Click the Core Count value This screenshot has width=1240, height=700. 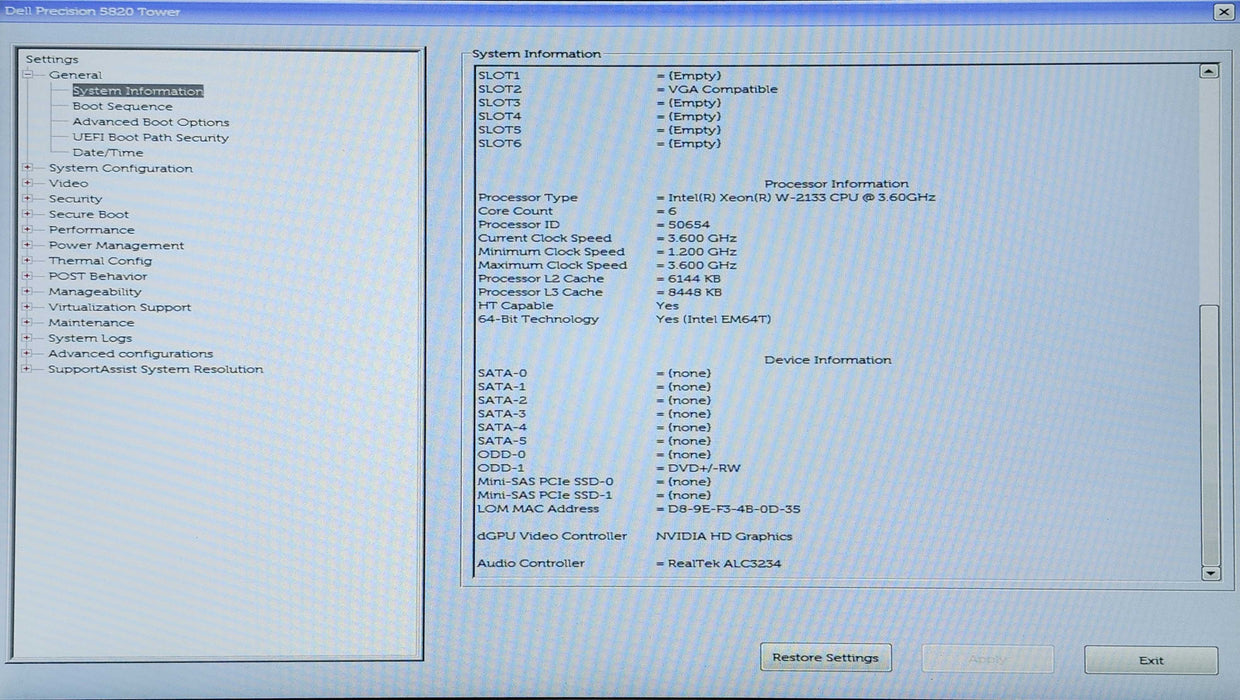(673, 211)
